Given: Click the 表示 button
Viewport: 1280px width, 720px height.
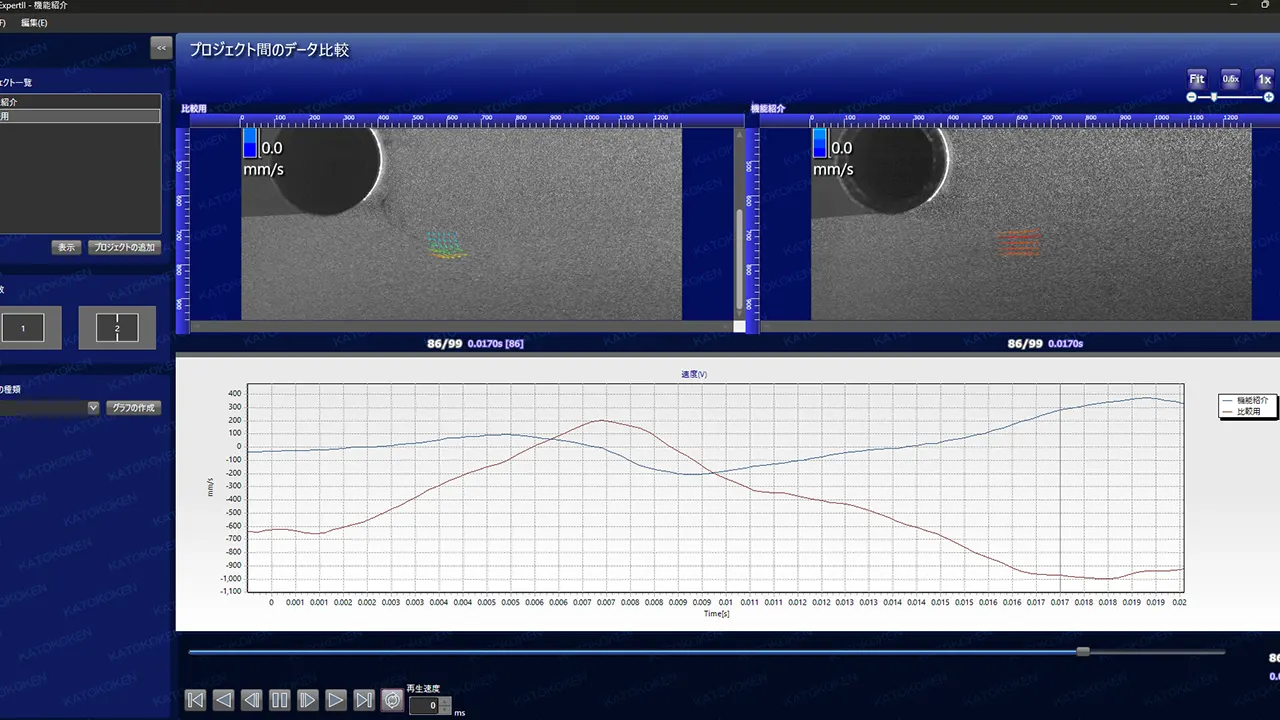Looking at the screenshot, I should click(x=66, y=247).
